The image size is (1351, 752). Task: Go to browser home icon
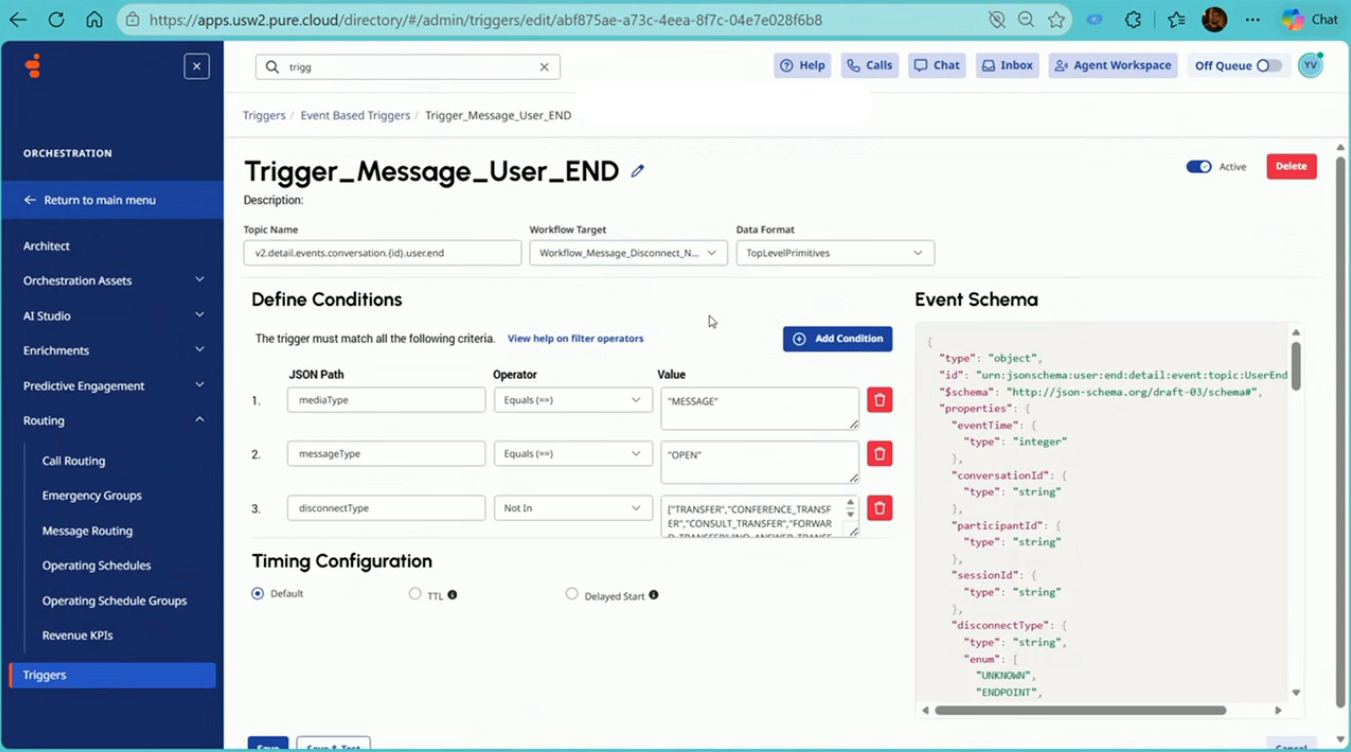point(94,19)
